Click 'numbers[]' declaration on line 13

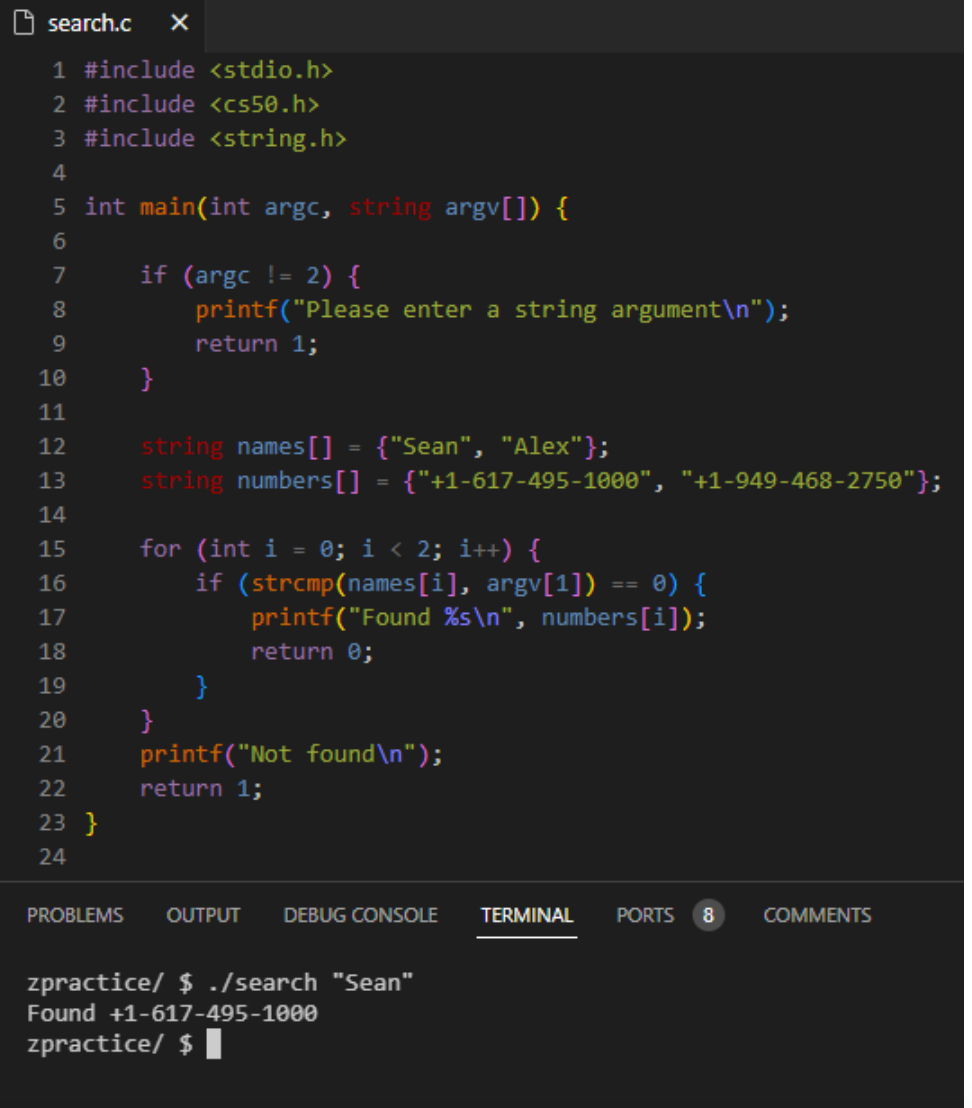299,481
